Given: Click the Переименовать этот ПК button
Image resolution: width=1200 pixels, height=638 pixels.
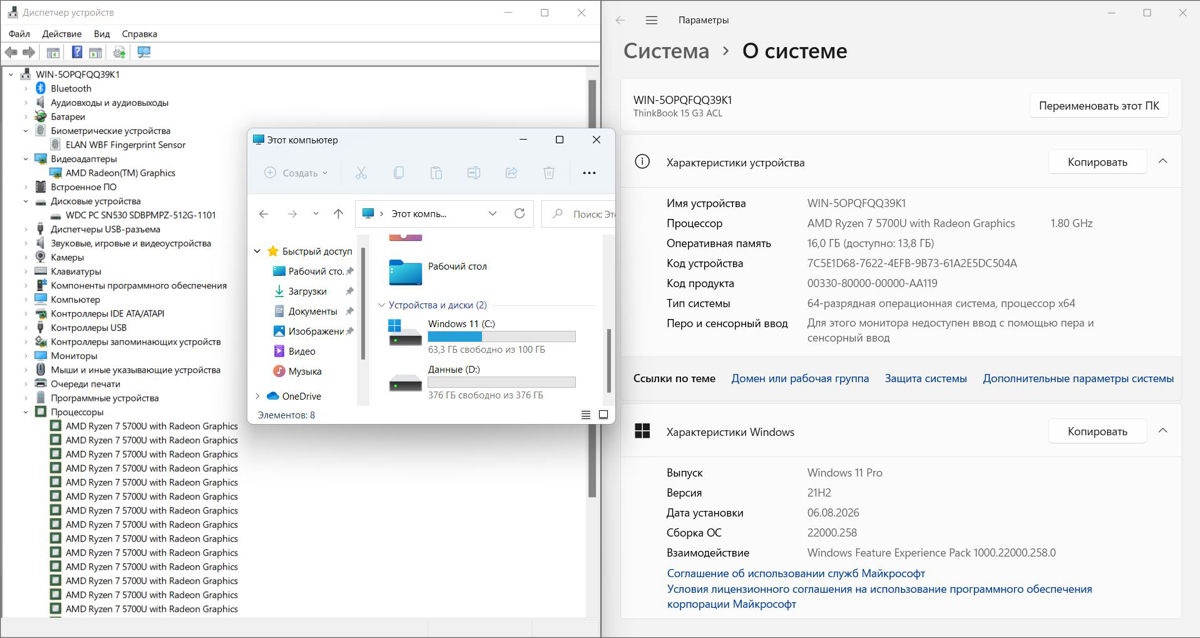Looking at the screenshot, I should click(1099, 106).
